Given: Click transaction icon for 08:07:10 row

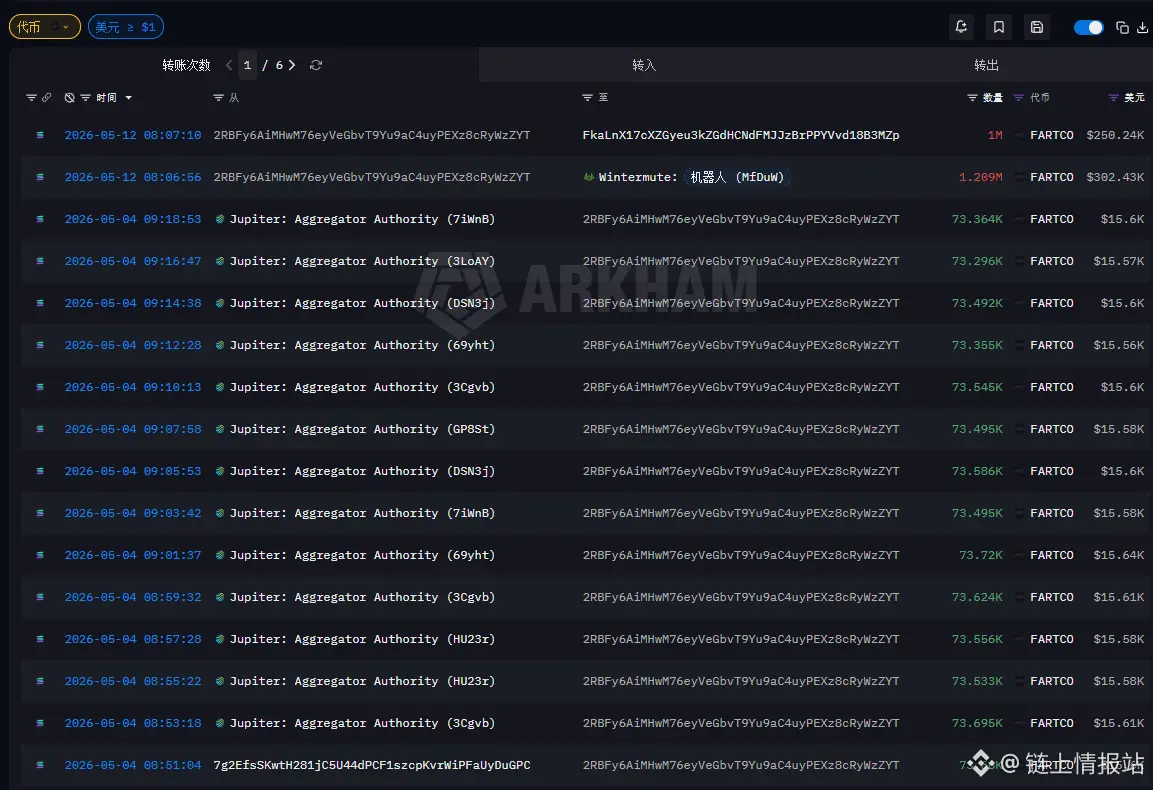Looking at the screenshot, I should coord(40,135).
